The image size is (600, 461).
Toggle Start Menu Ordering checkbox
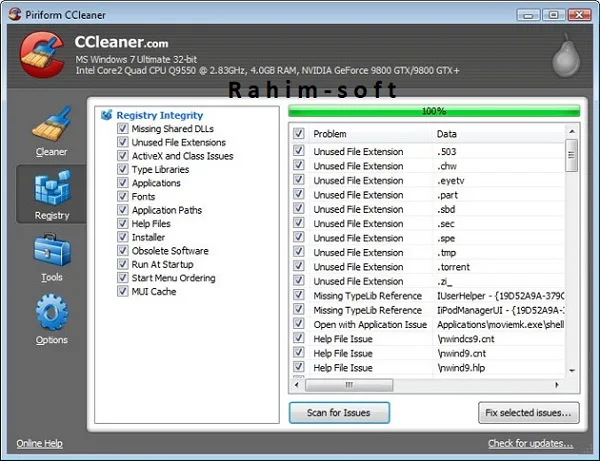(x=122, y=278)
